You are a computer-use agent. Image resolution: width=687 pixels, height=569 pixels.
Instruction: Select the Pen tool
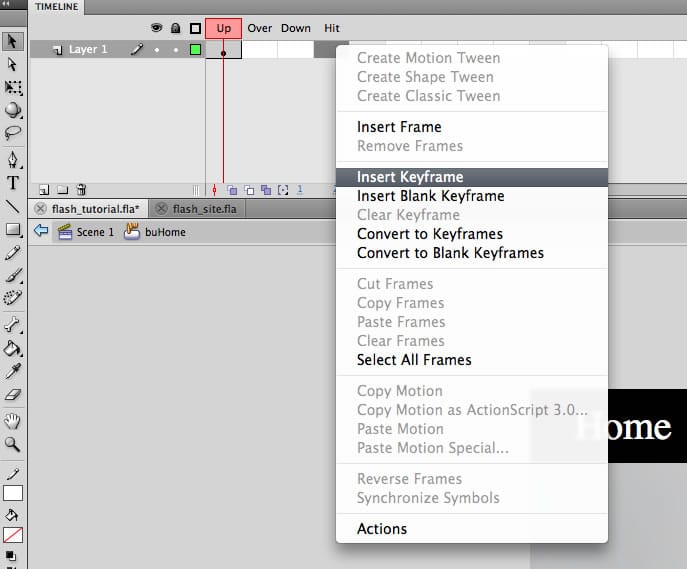click(x=13, y=159)
